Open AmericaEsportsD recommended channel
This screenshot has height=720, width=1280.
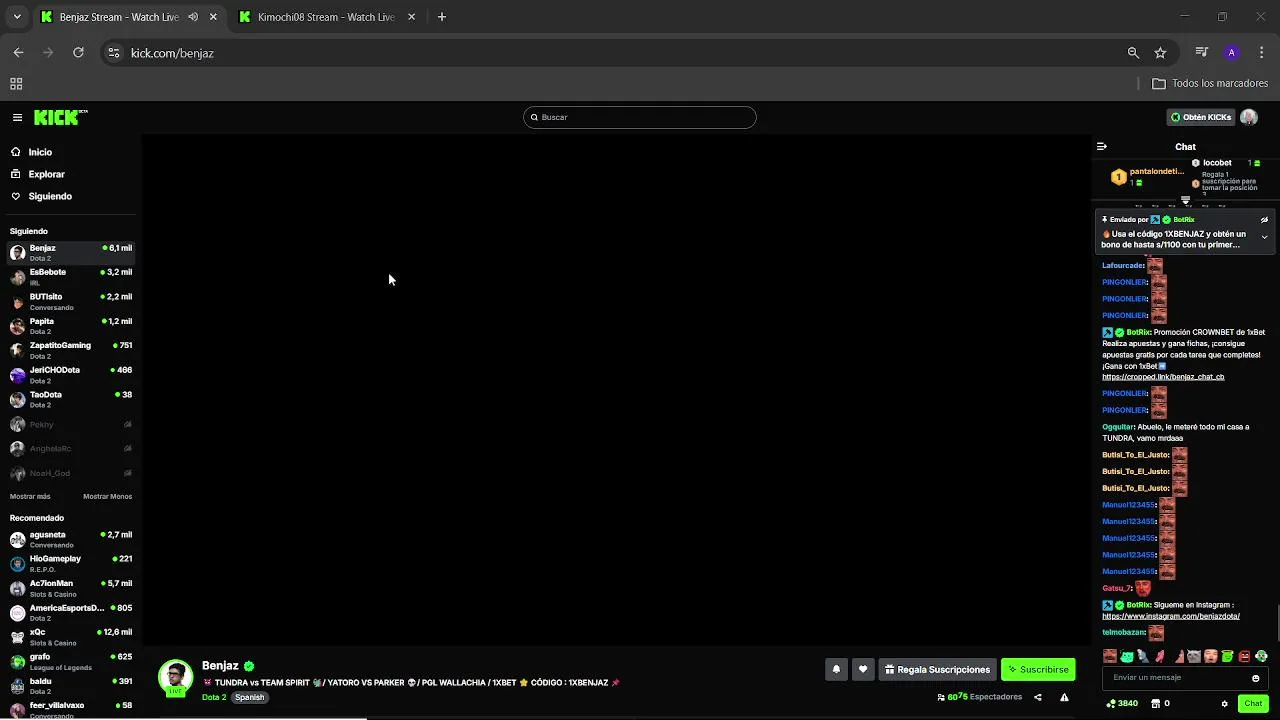point(70,613)
